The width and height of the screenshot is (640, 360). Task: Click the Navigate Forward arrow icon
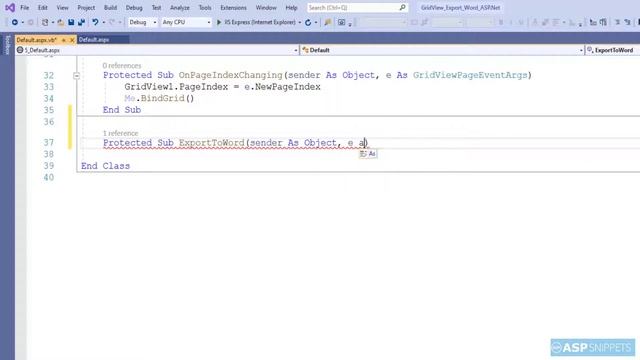pyautogui.click(x=31, y=22)
